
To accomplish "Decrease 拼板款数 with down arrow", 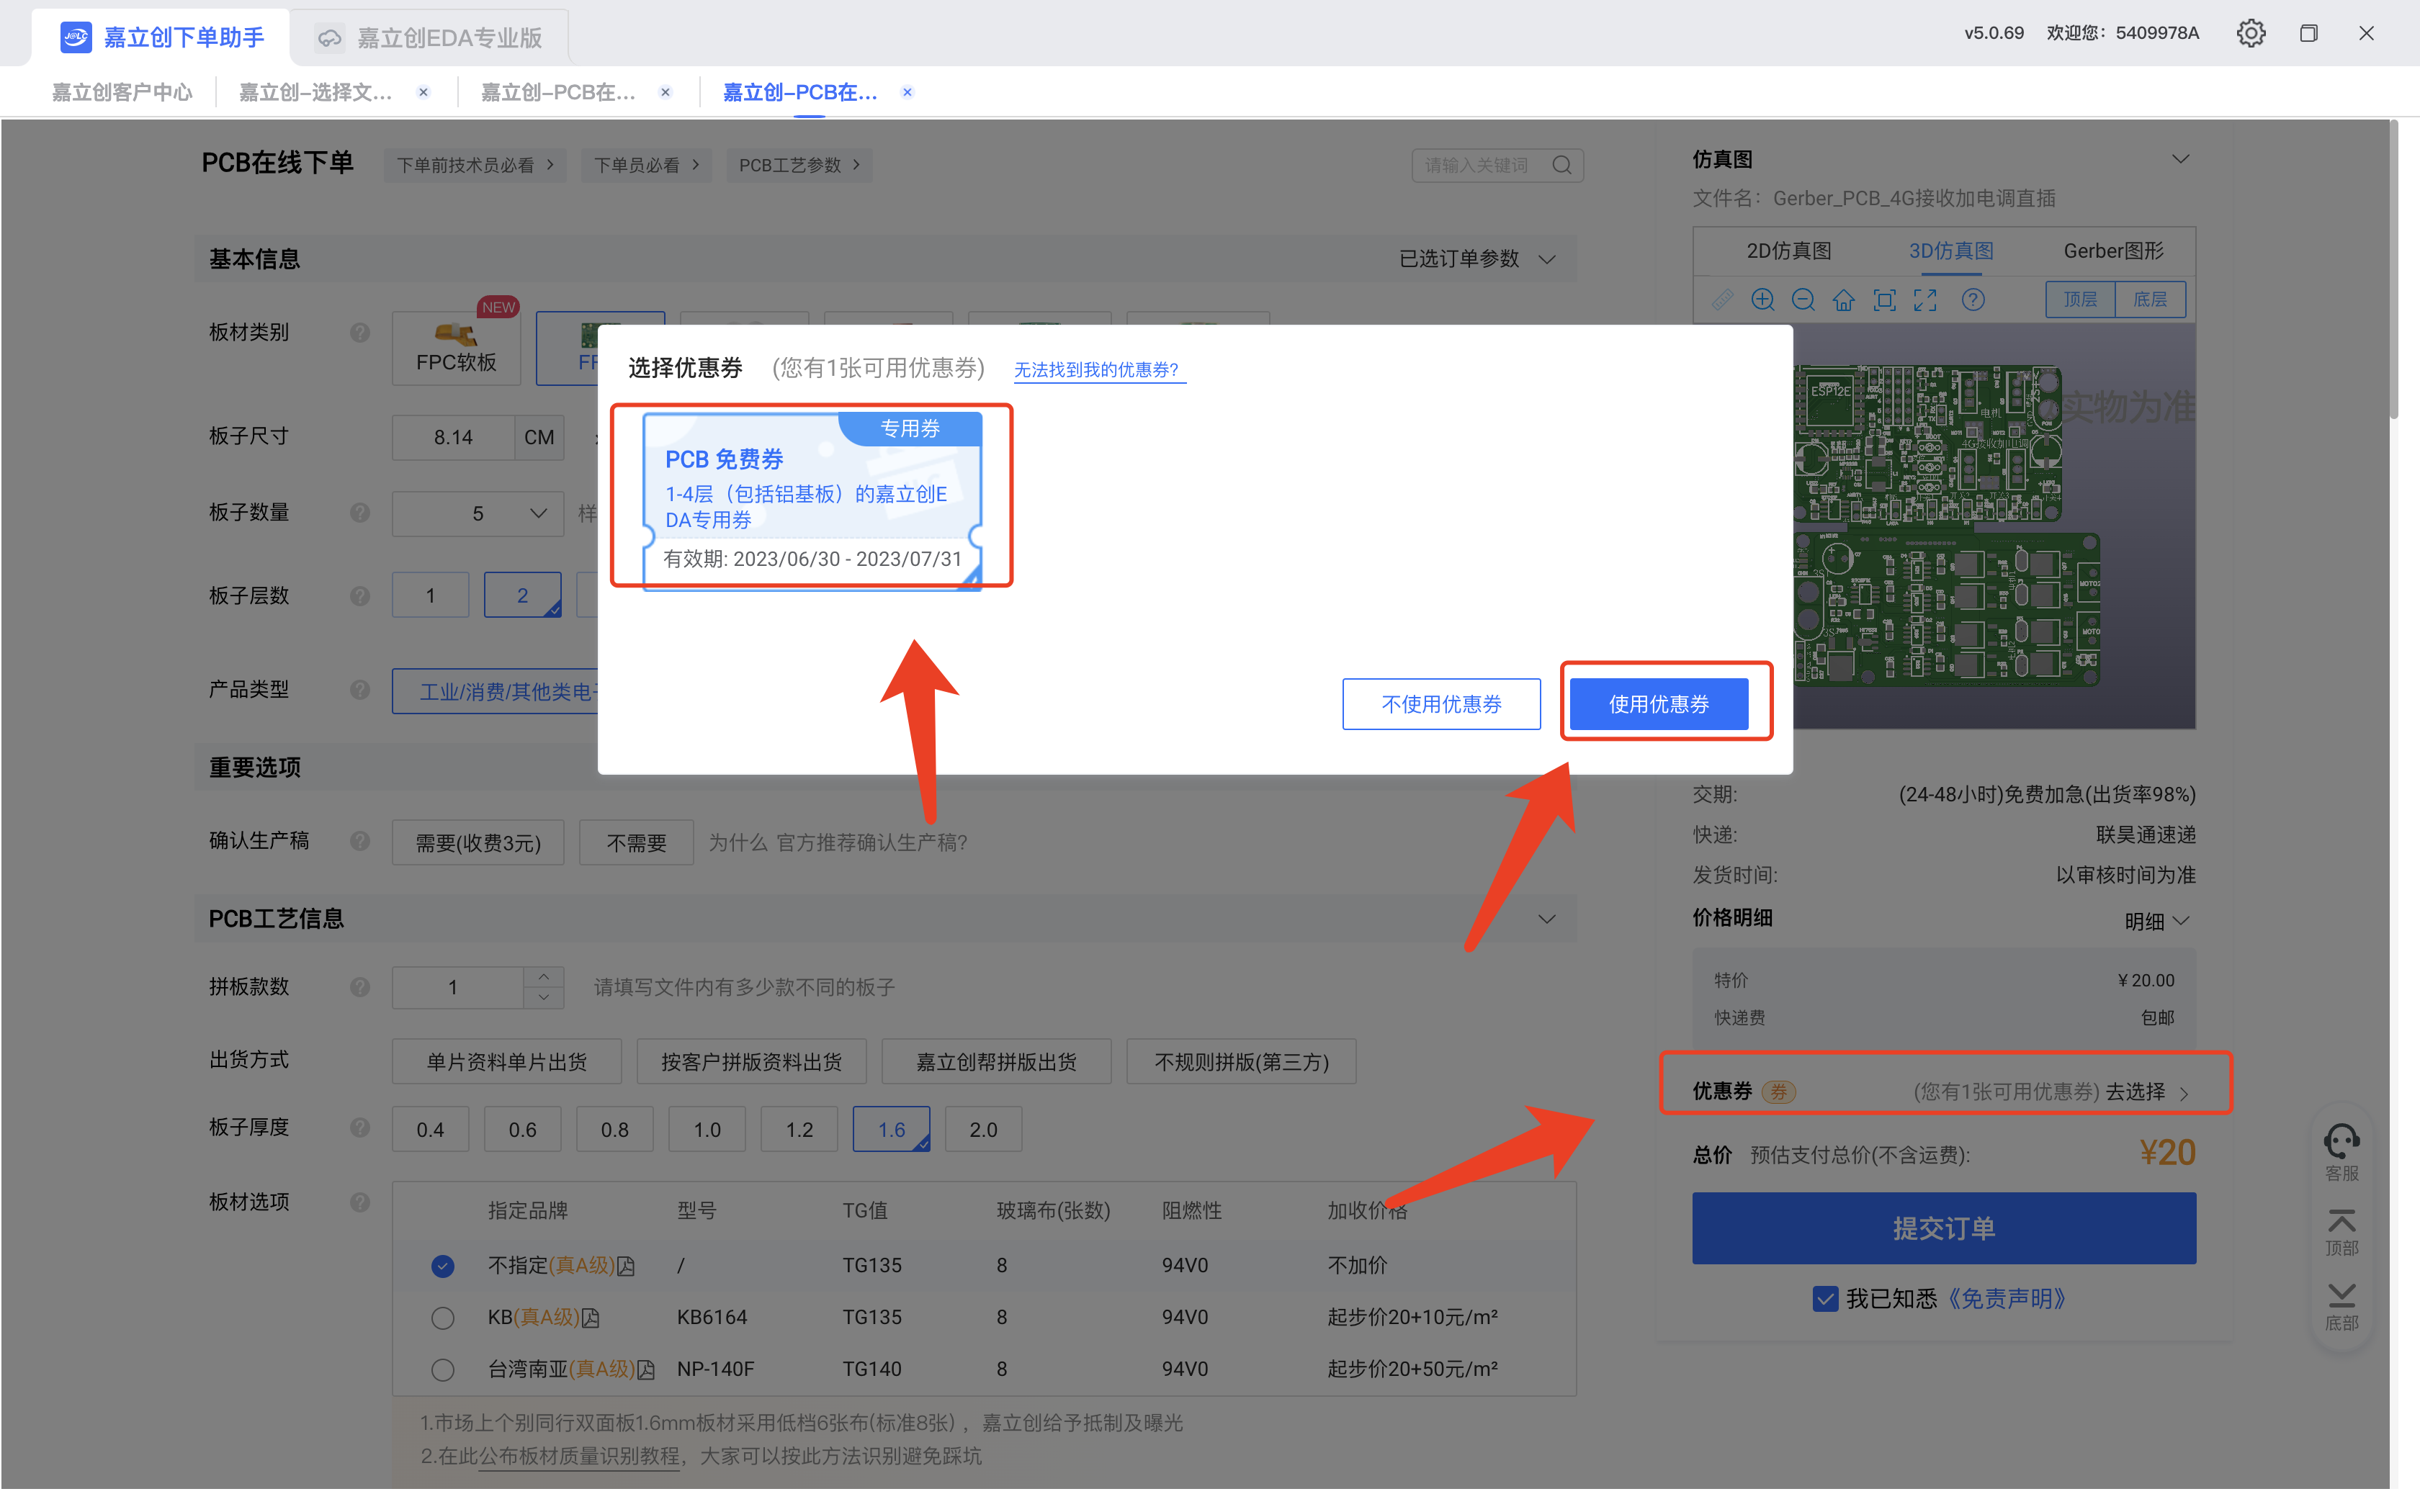I will pos(543,998).
